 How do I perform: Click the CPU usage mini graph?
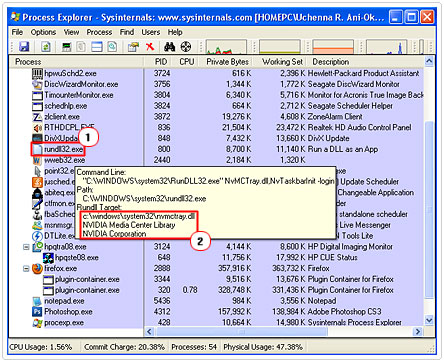pyautogui.click(x=226, y=47)
